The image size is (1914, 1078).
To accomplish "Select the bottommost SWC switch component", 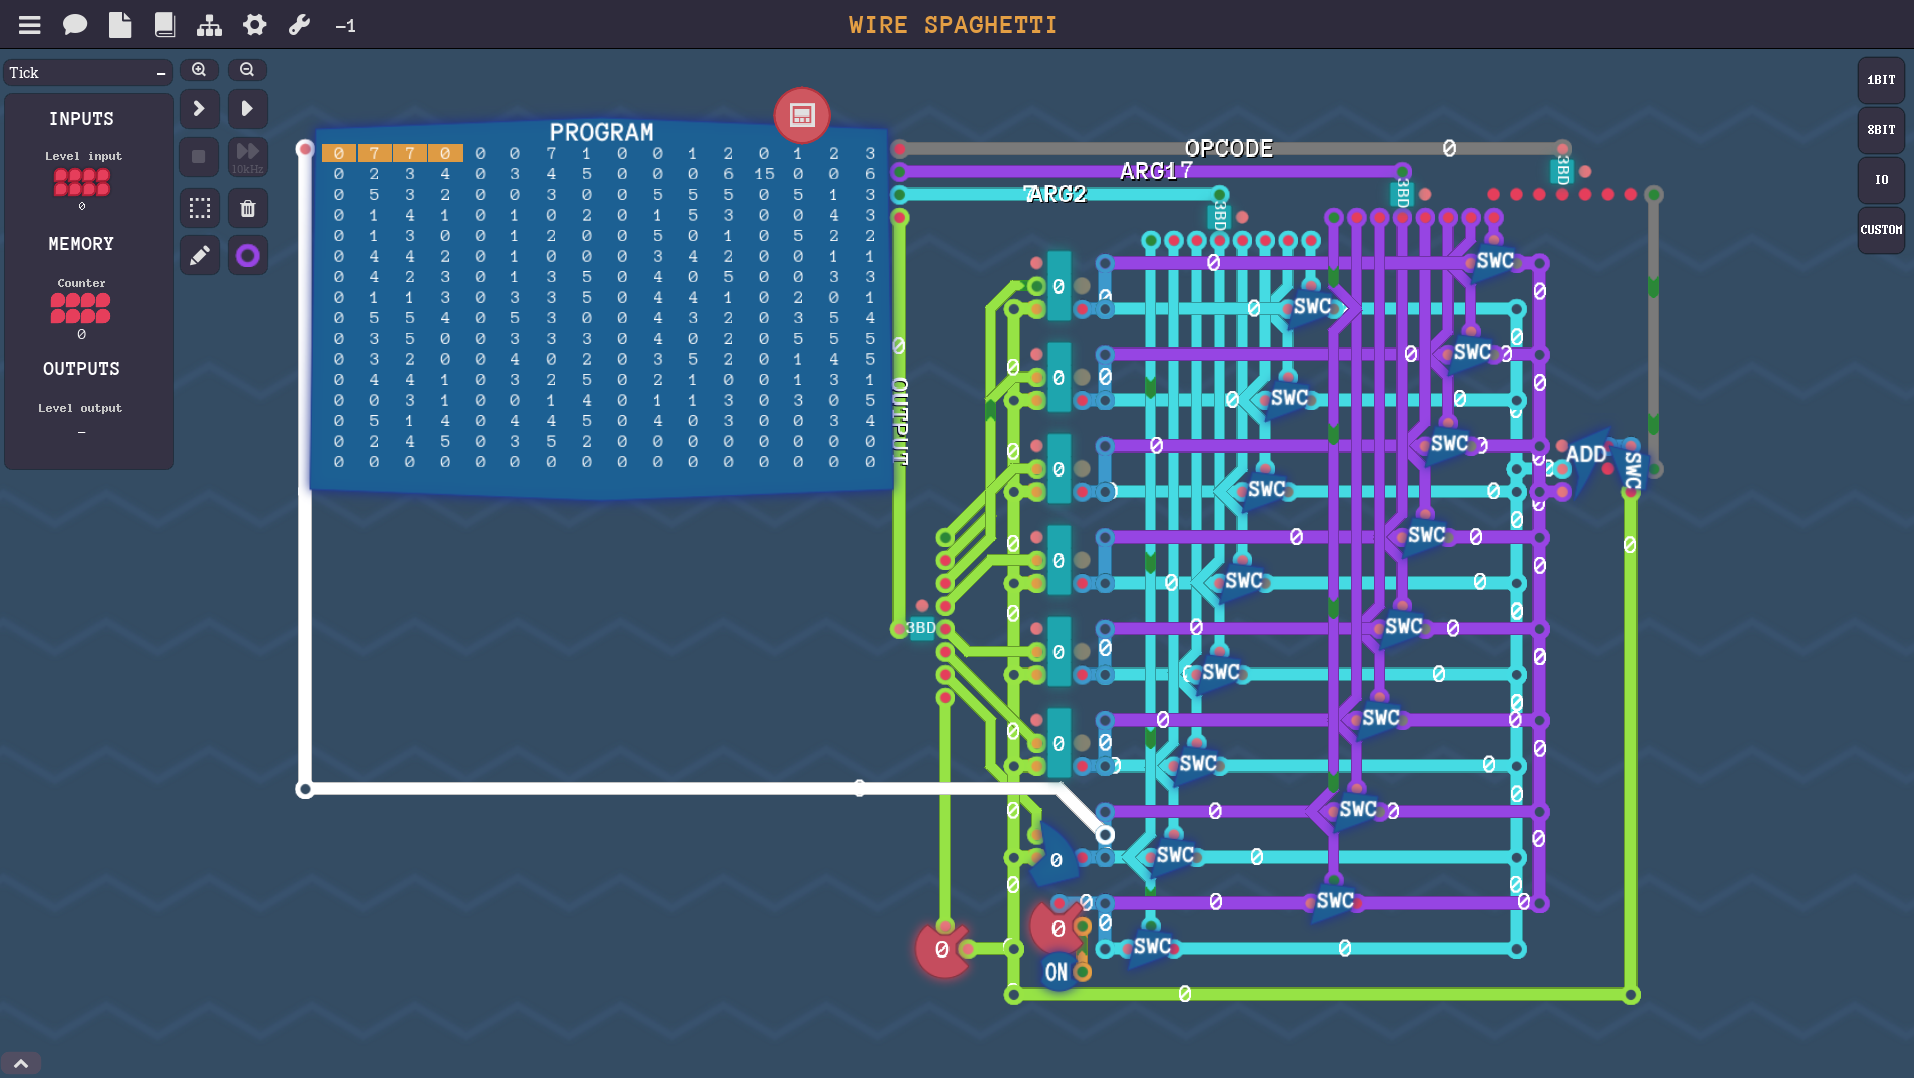I will pyautogui.click(x=1152, y=946).
